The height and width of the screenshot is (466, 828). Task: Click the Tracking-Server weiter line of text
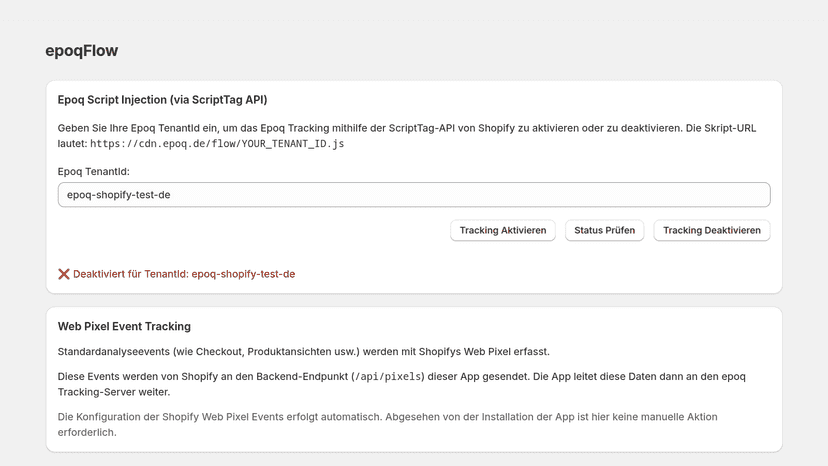click(114, 392)
